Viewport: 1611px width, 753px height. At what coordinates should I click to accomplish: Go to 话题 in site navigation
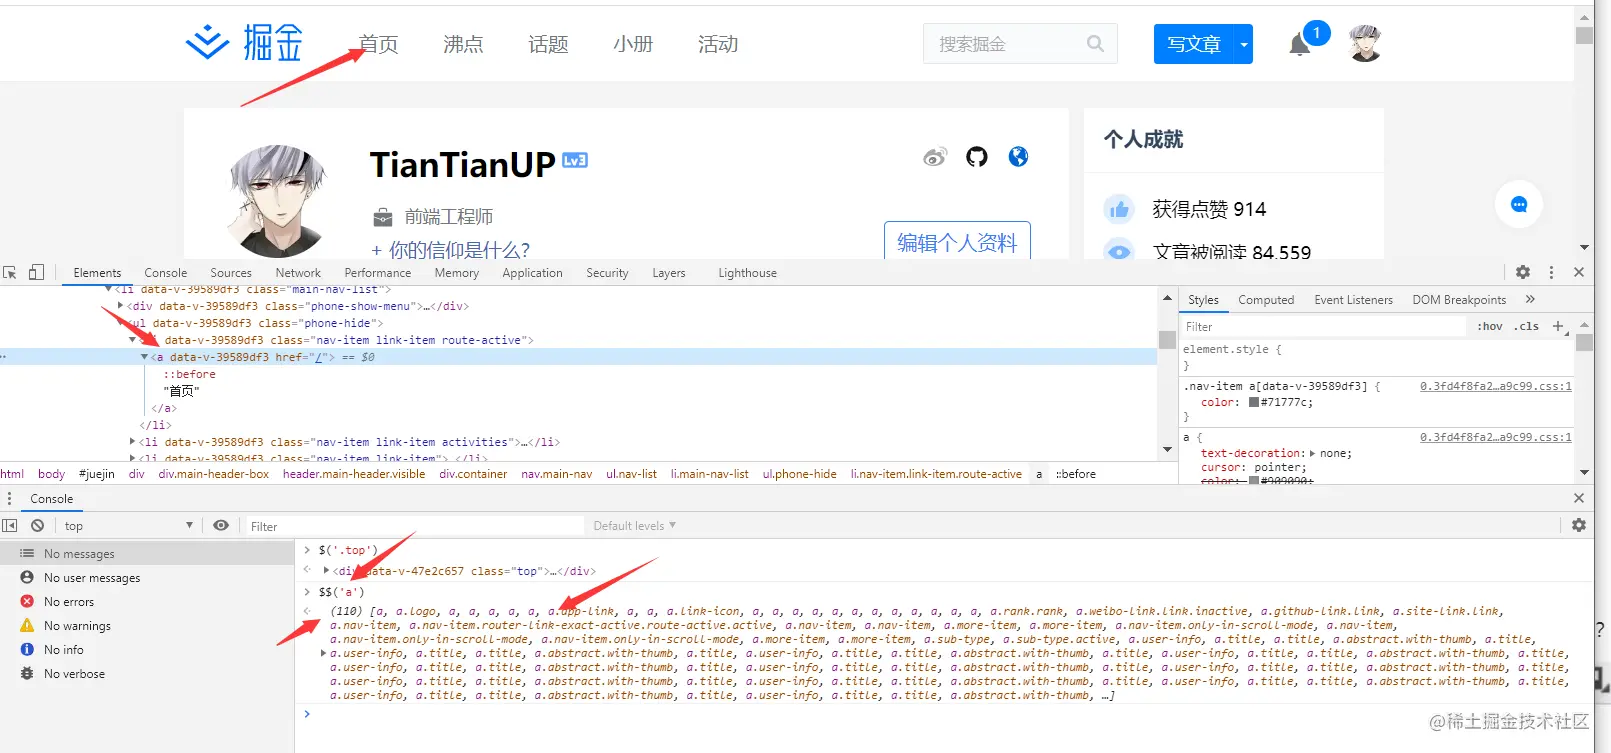548,44
